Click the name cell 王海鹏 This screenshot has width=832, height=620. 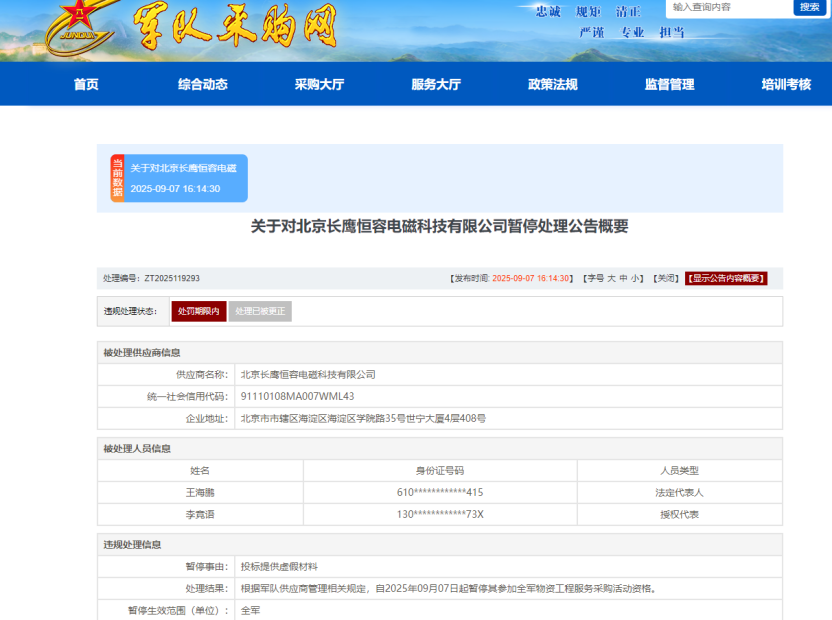pos(200,493)
